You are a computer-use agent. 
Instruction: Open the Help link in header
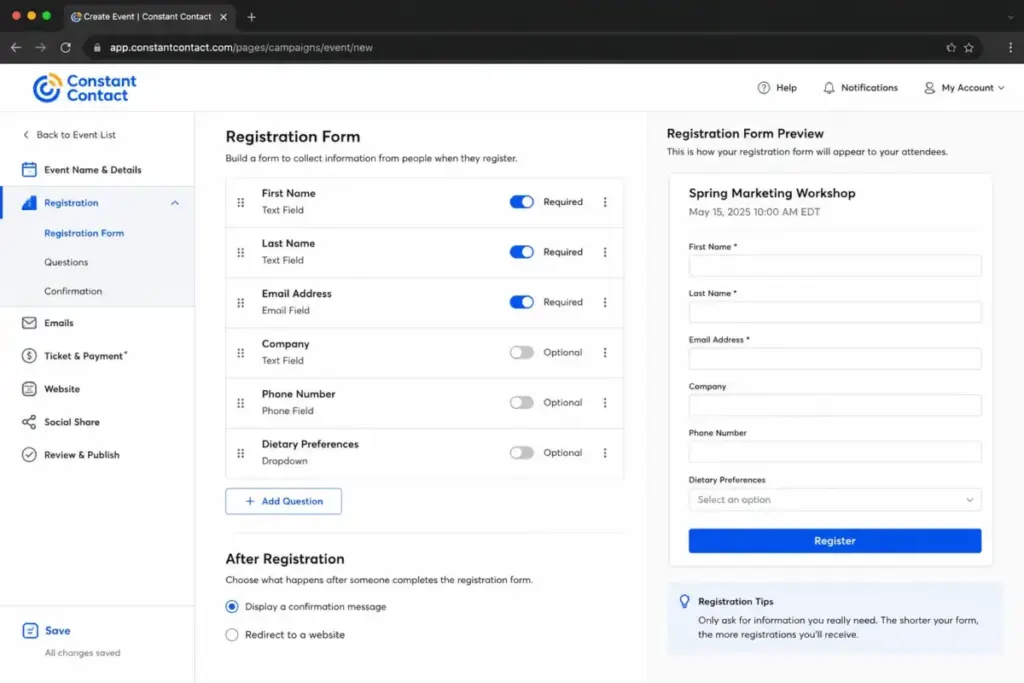click(x=786, y=87)
